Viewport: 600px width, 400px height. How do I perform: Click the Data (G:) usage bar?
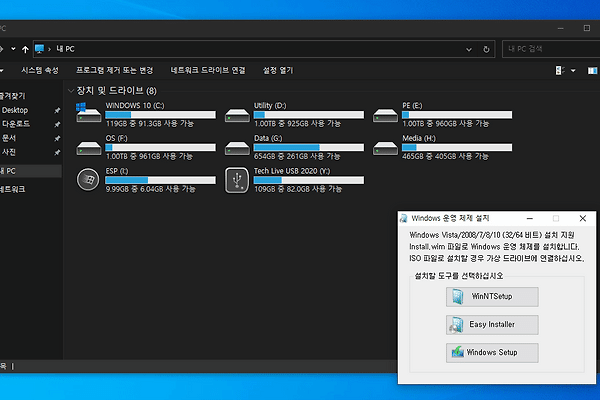point(309,148)
